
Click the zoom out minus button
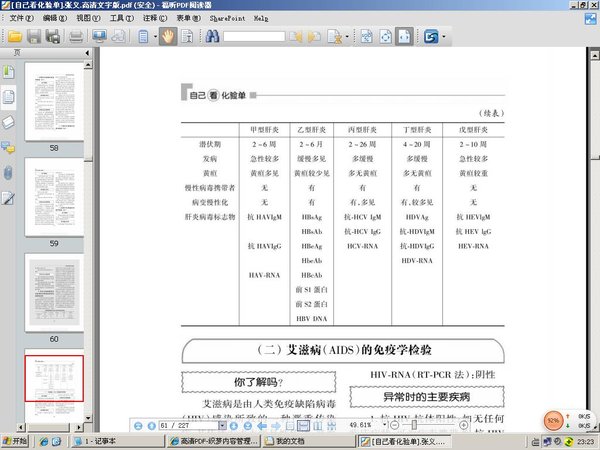point(395,425)
